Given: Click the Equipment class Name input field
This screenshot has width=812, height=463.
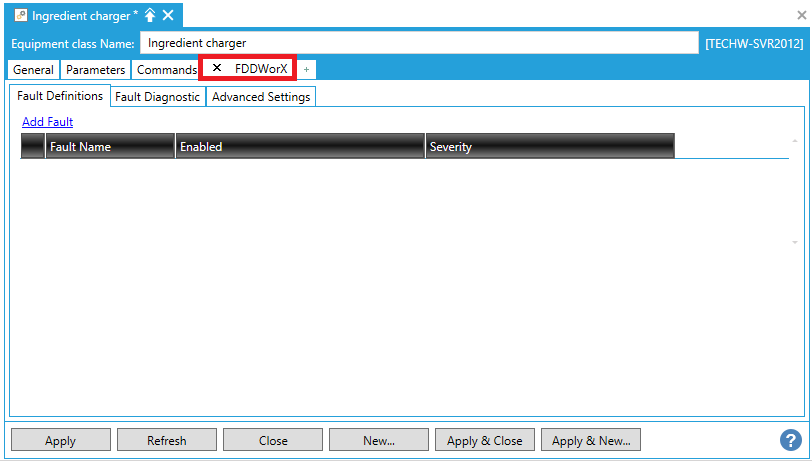Looking at the screenshot, I should pos(418,43).
